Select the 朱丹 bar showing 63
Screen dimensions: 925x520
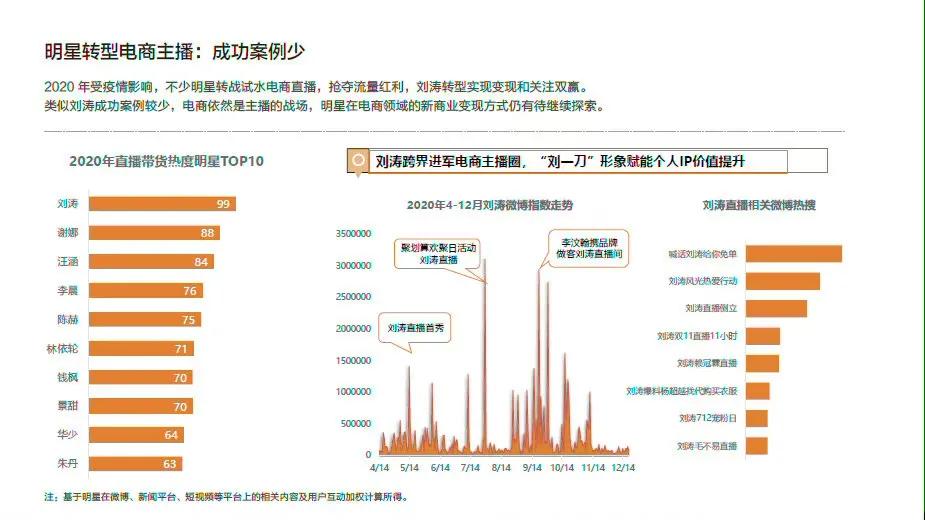click(x=136, y=464)
